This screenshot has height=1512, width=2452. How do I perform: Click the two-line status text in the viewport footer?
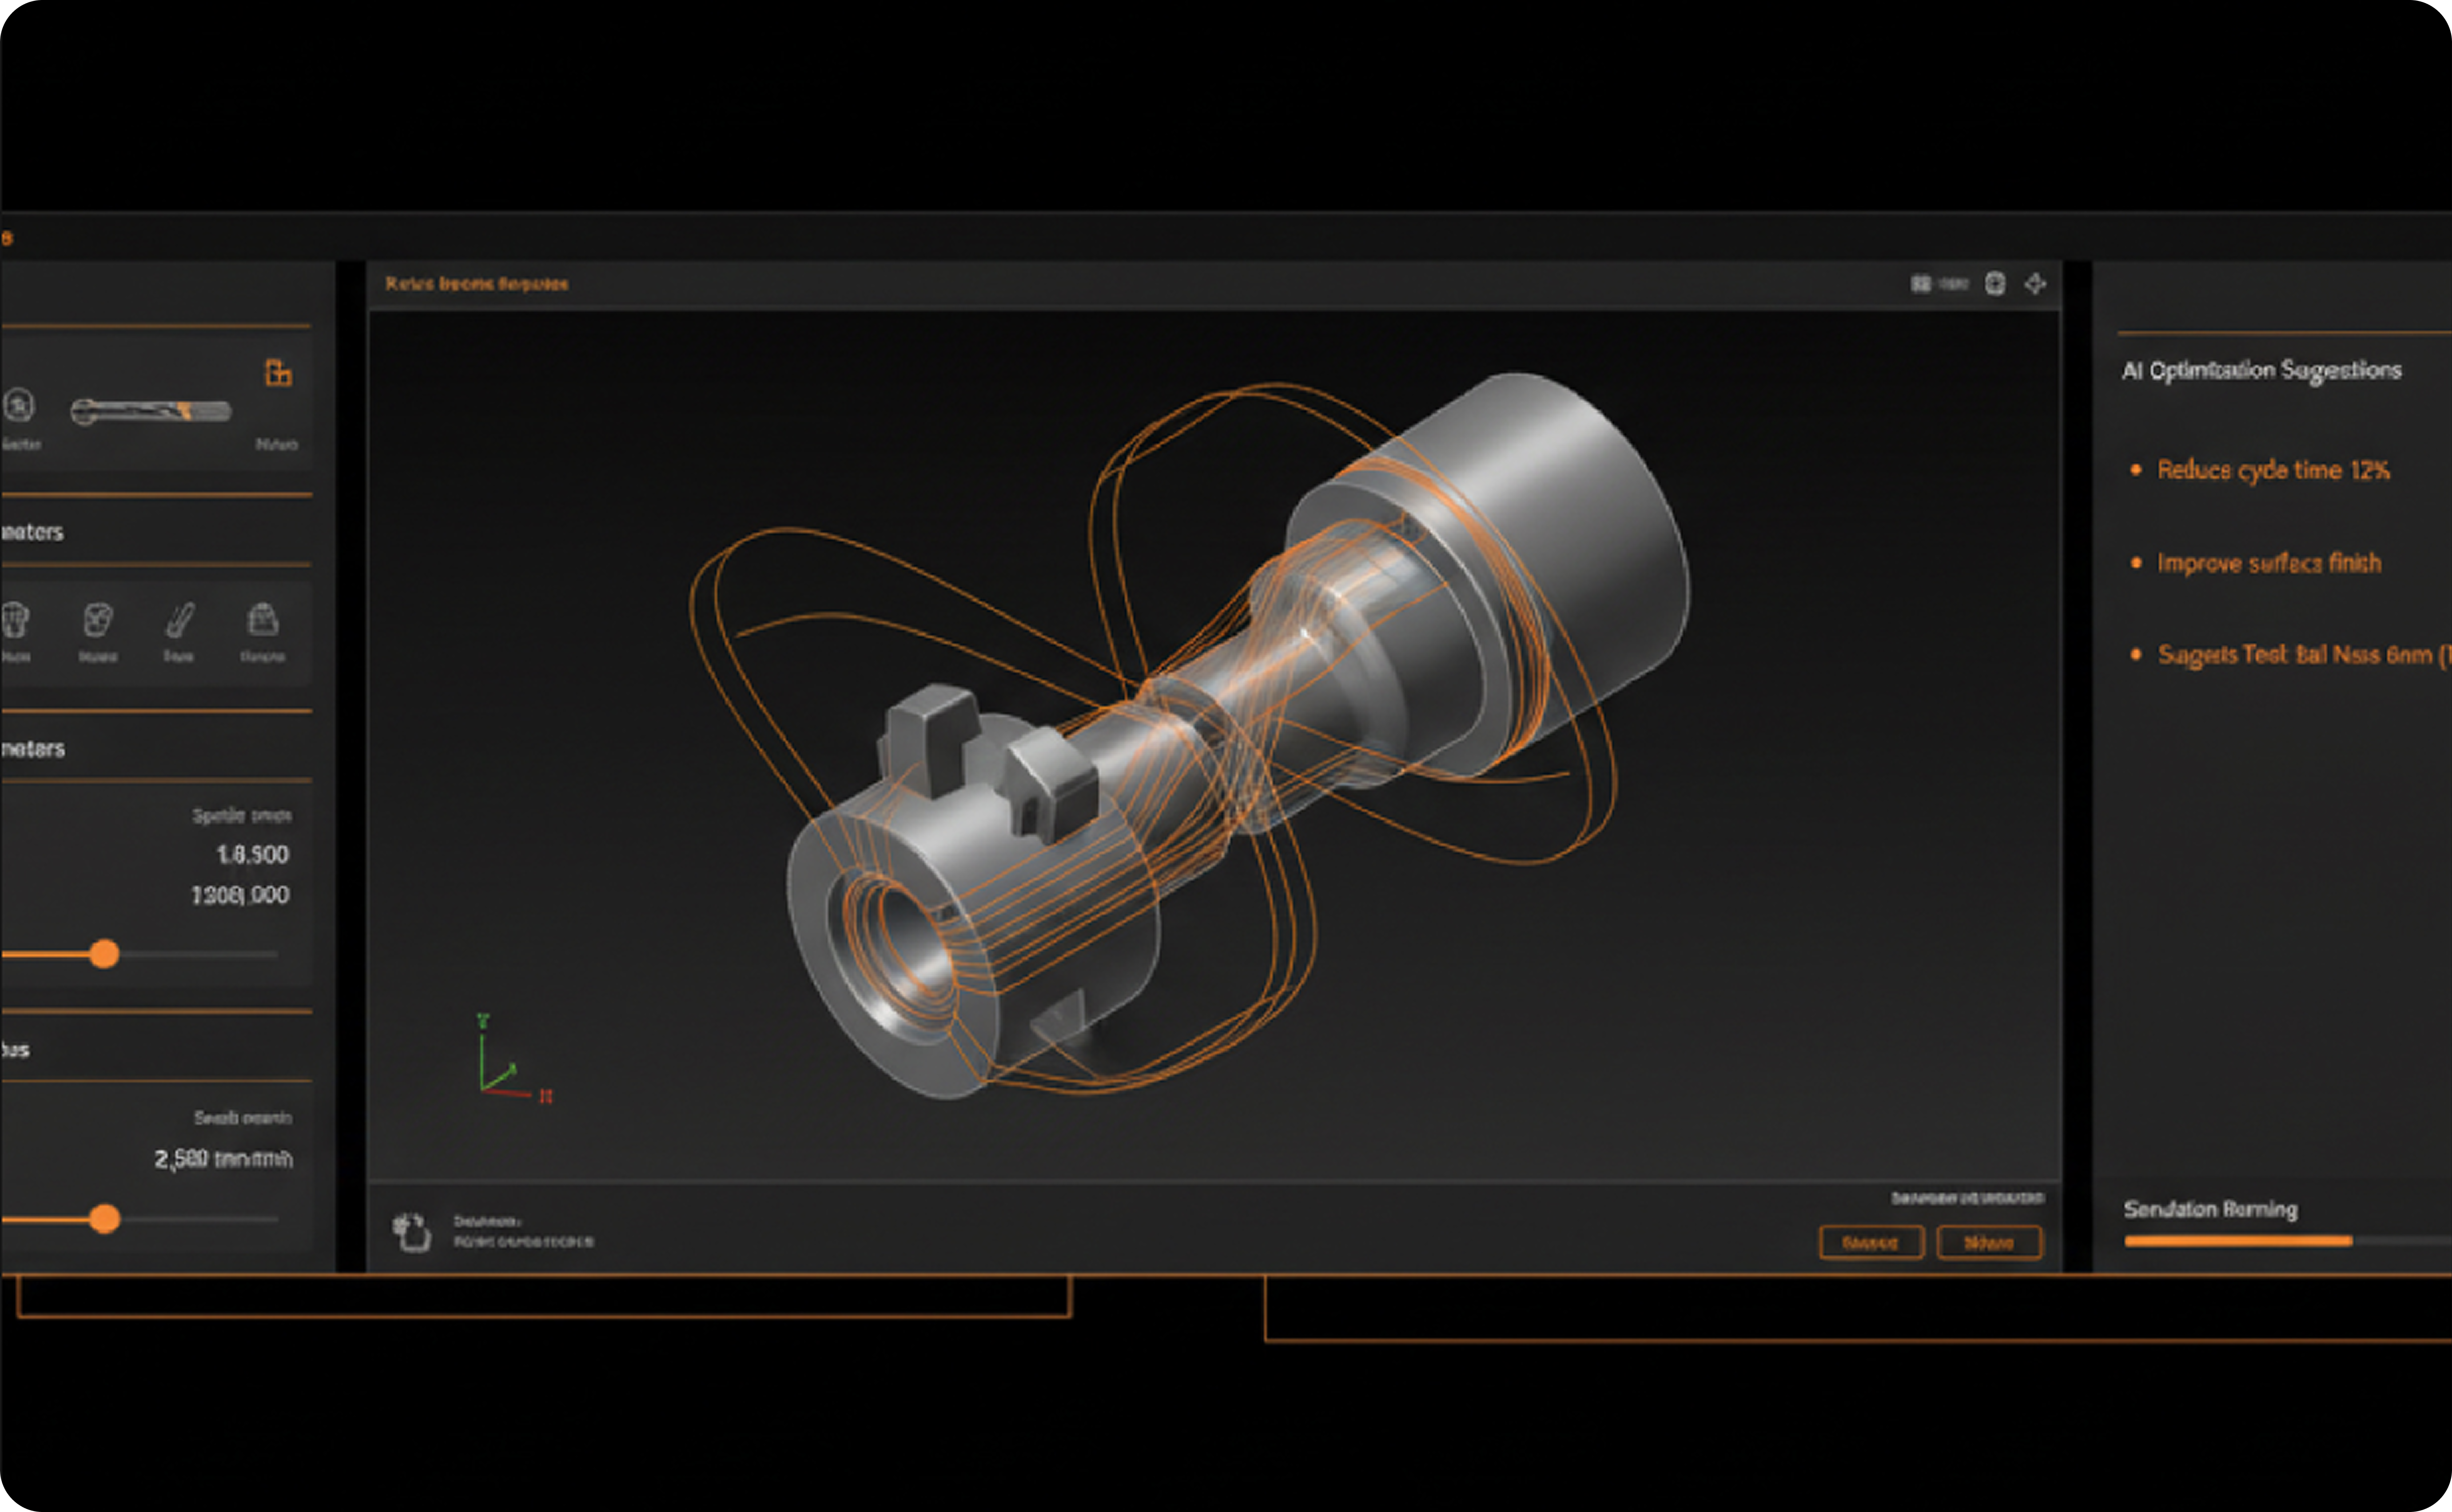pyautogui.click(x=524, y=1232)
